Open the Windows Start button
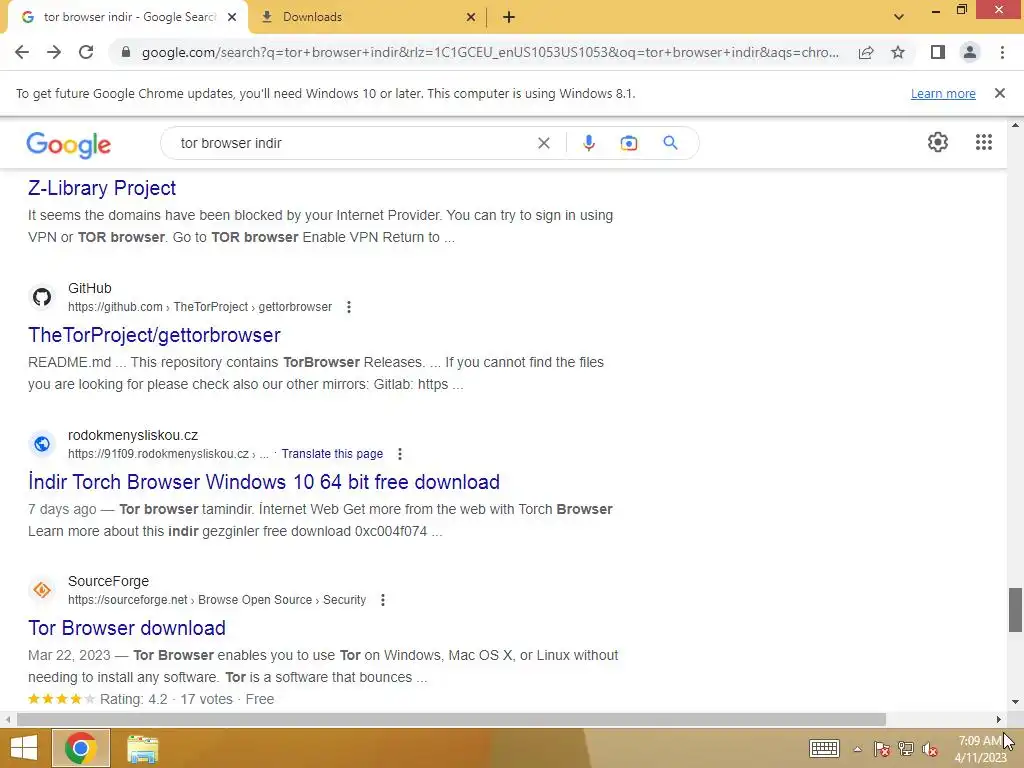 point(24,748)
